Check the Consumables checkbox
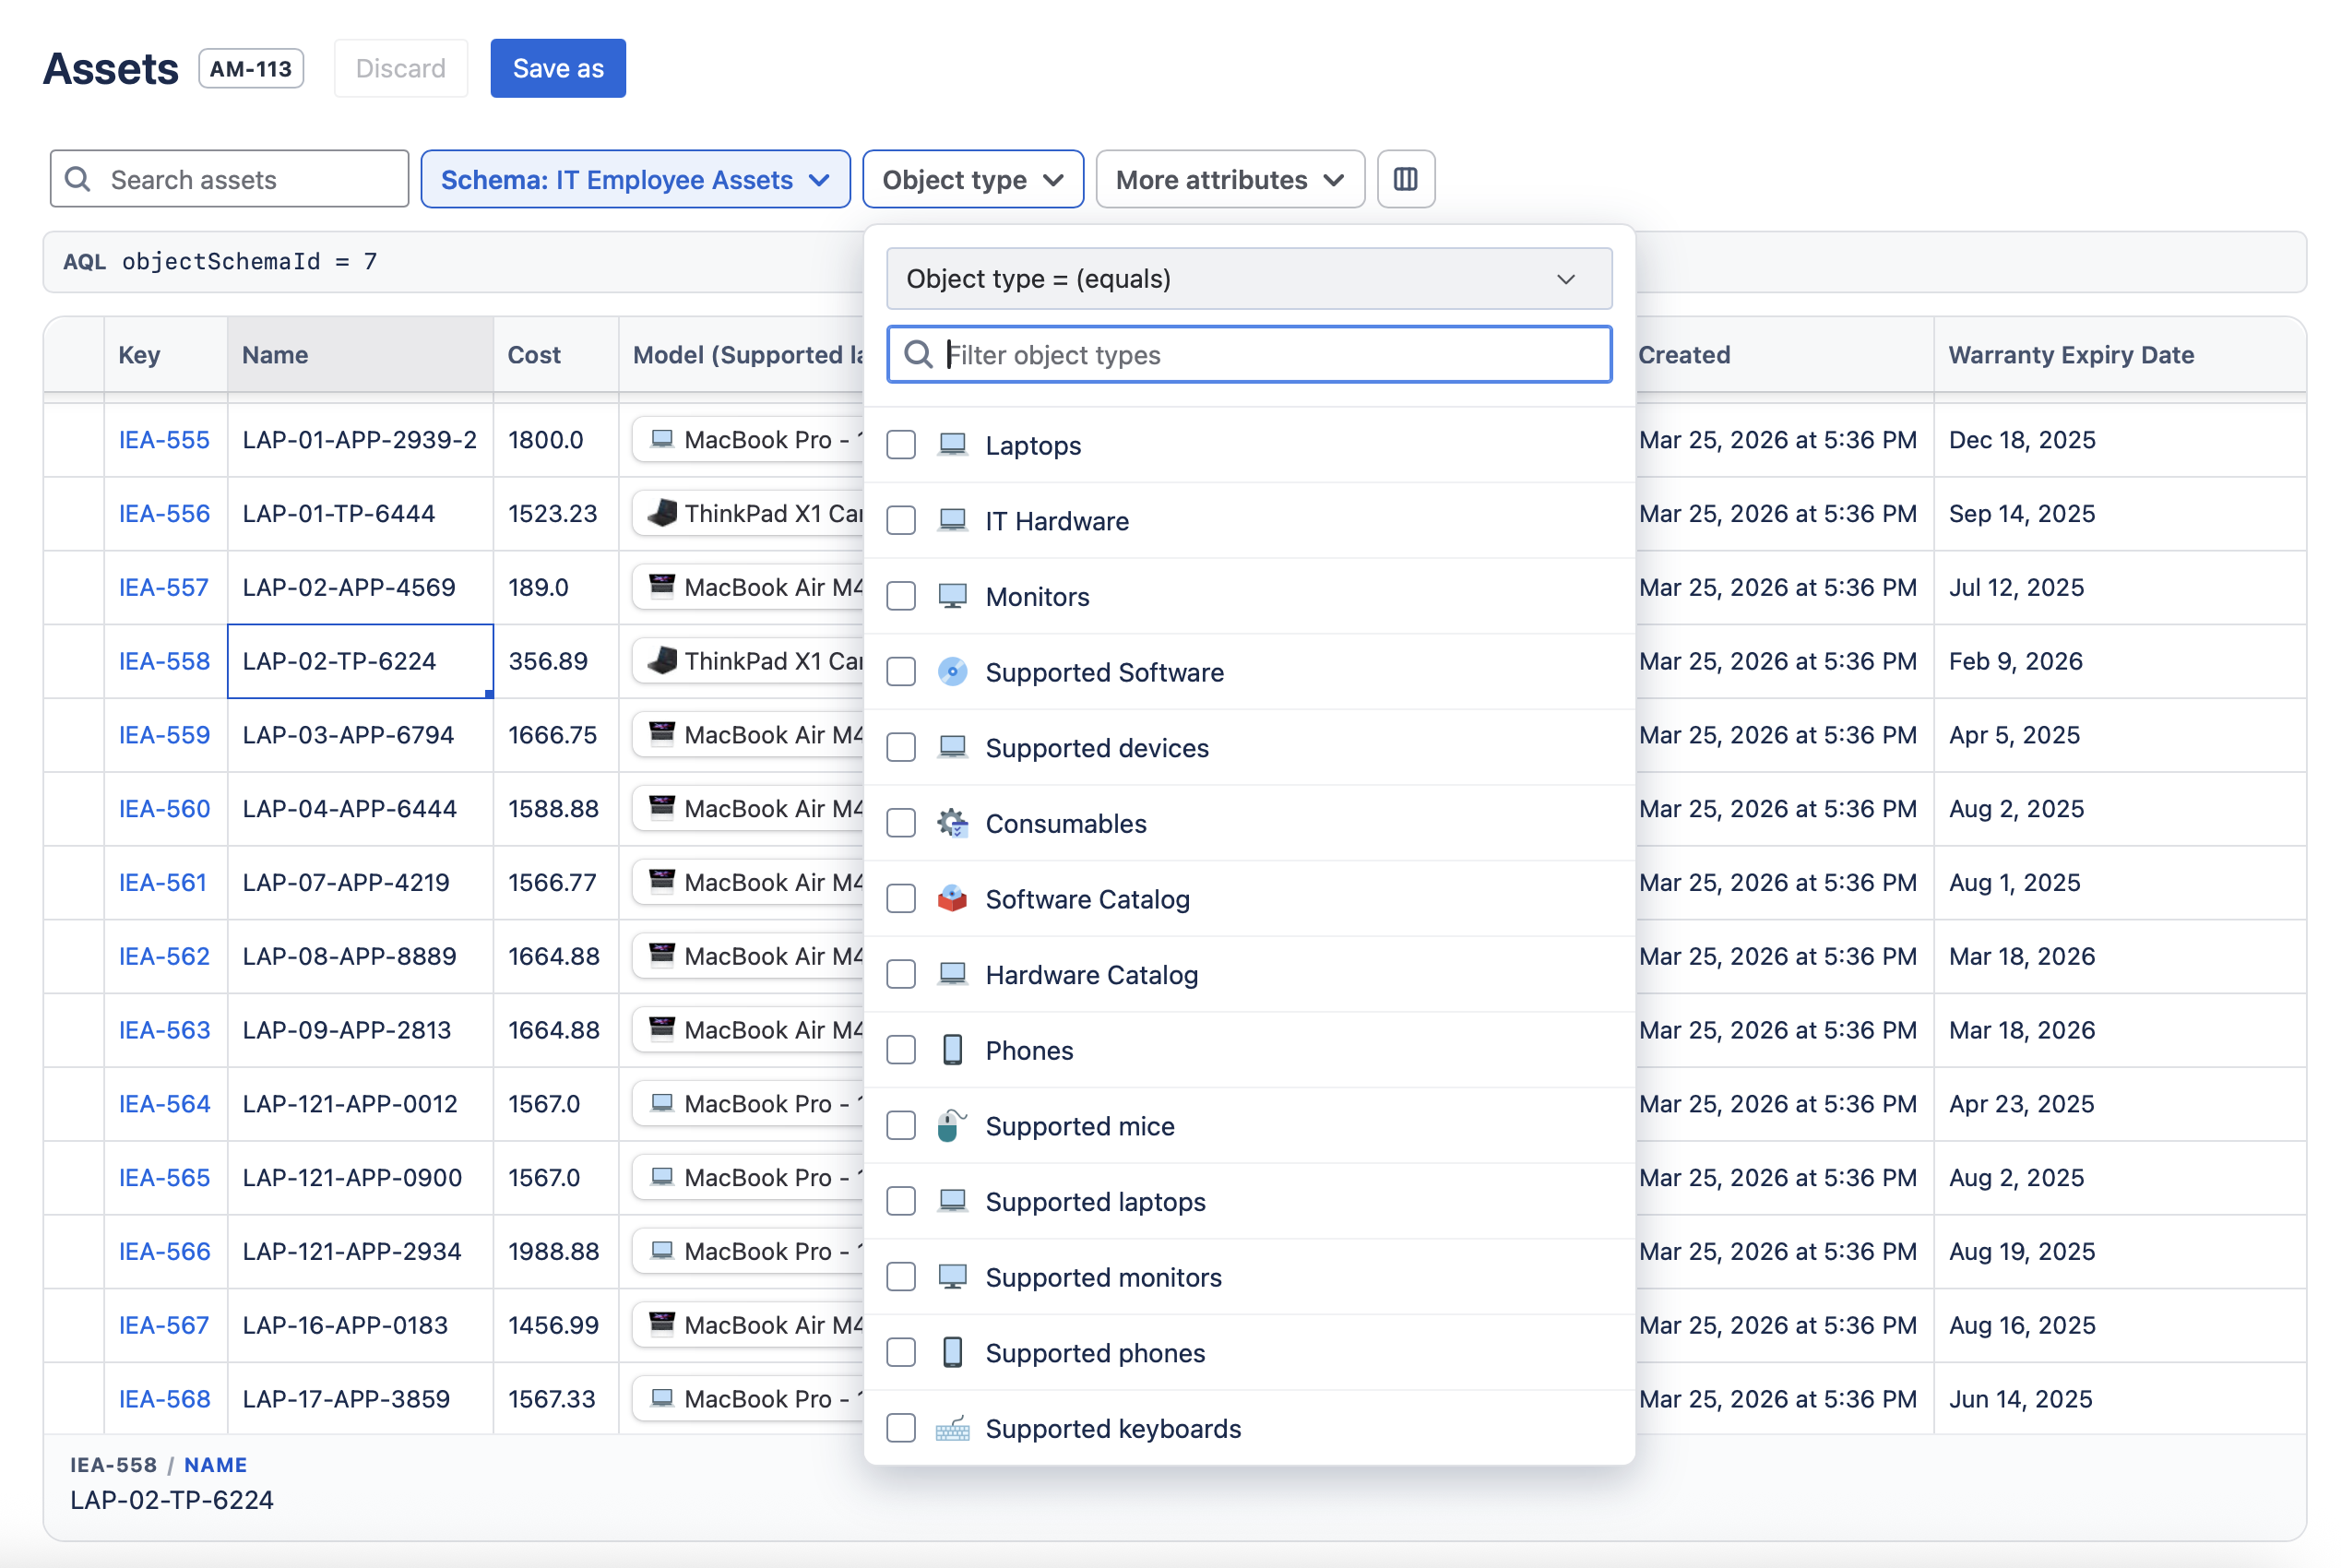This screenshot has width=2341, height=1568. click(901, 823)
